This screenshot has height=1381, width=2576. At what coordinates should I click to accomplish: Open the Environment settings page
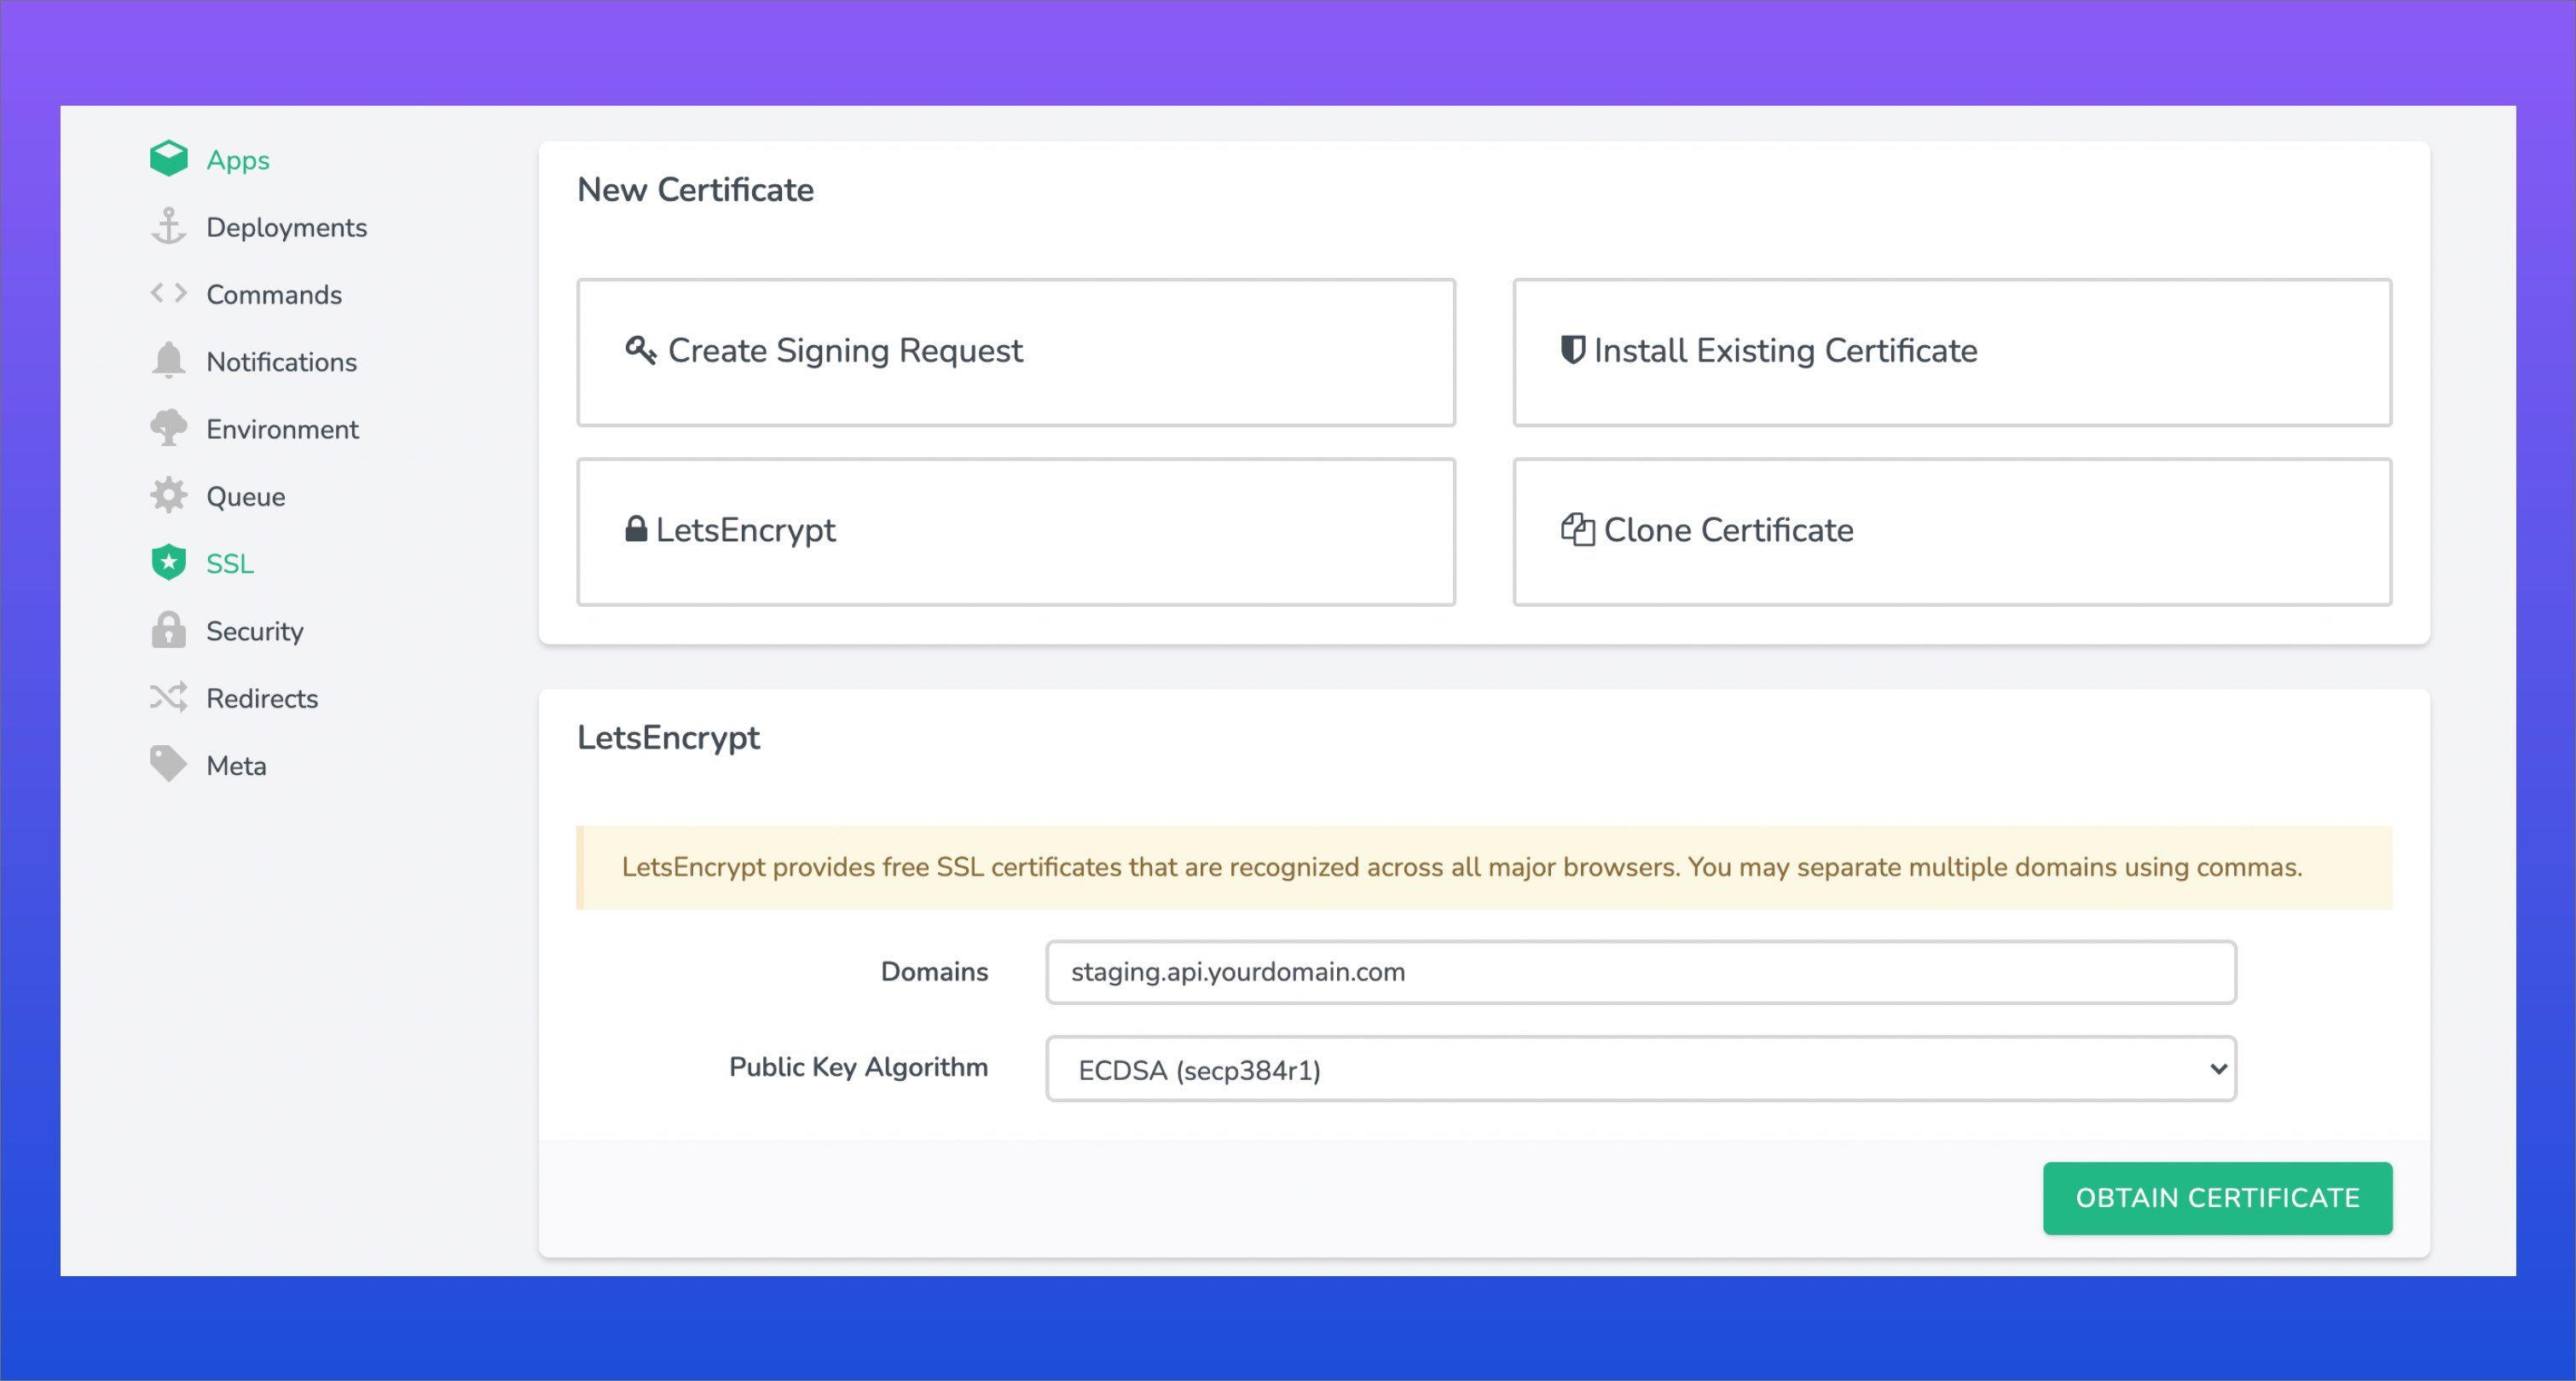[282, 429]
